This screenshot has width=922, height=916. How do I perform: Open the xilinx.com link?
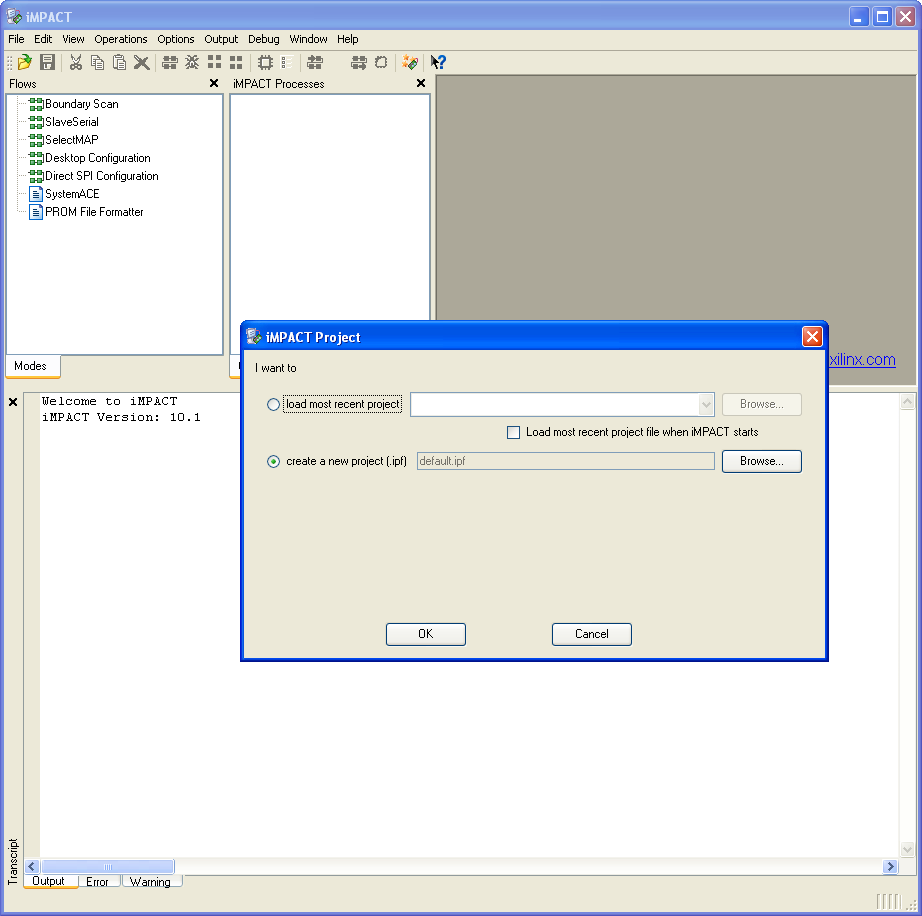(862, 359)
